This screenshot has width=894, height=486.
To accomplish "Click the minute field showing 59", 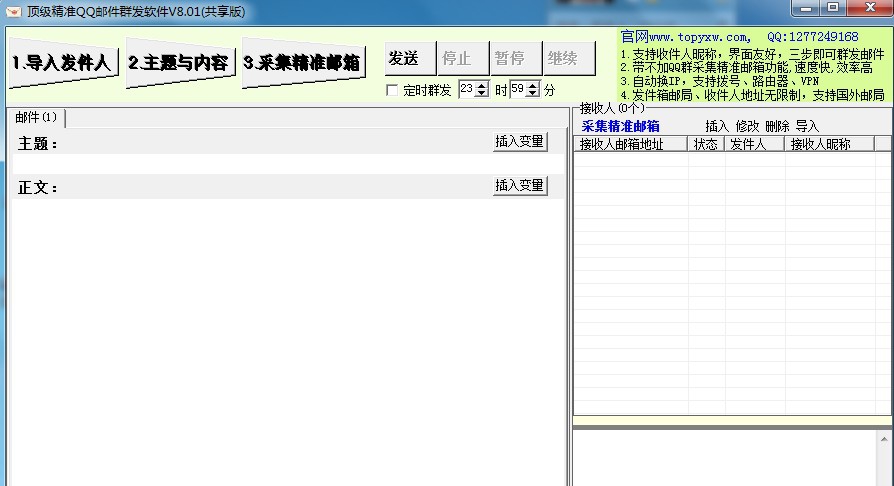I will click(518, 90).
